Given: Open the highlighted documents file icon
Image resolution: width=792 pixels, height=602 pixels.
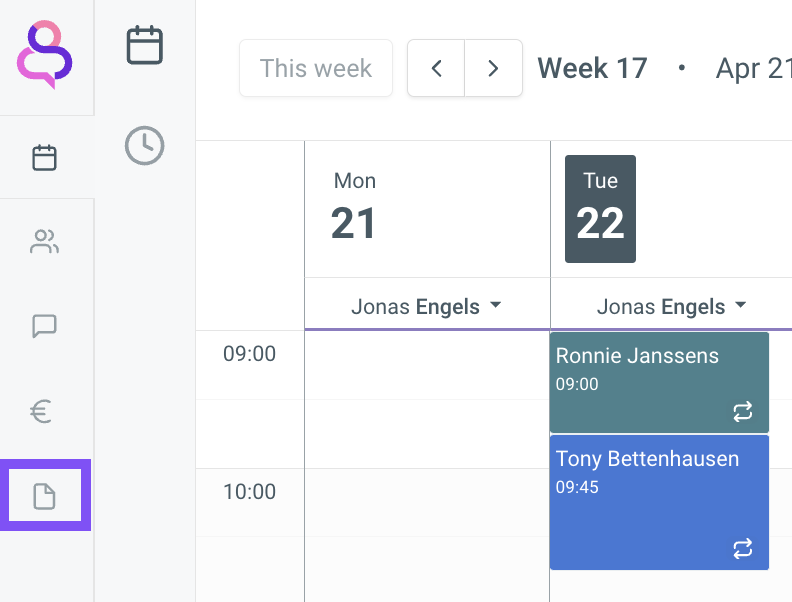Looking at the screenshot, I should pyautogui.click(x=44, y=495).
